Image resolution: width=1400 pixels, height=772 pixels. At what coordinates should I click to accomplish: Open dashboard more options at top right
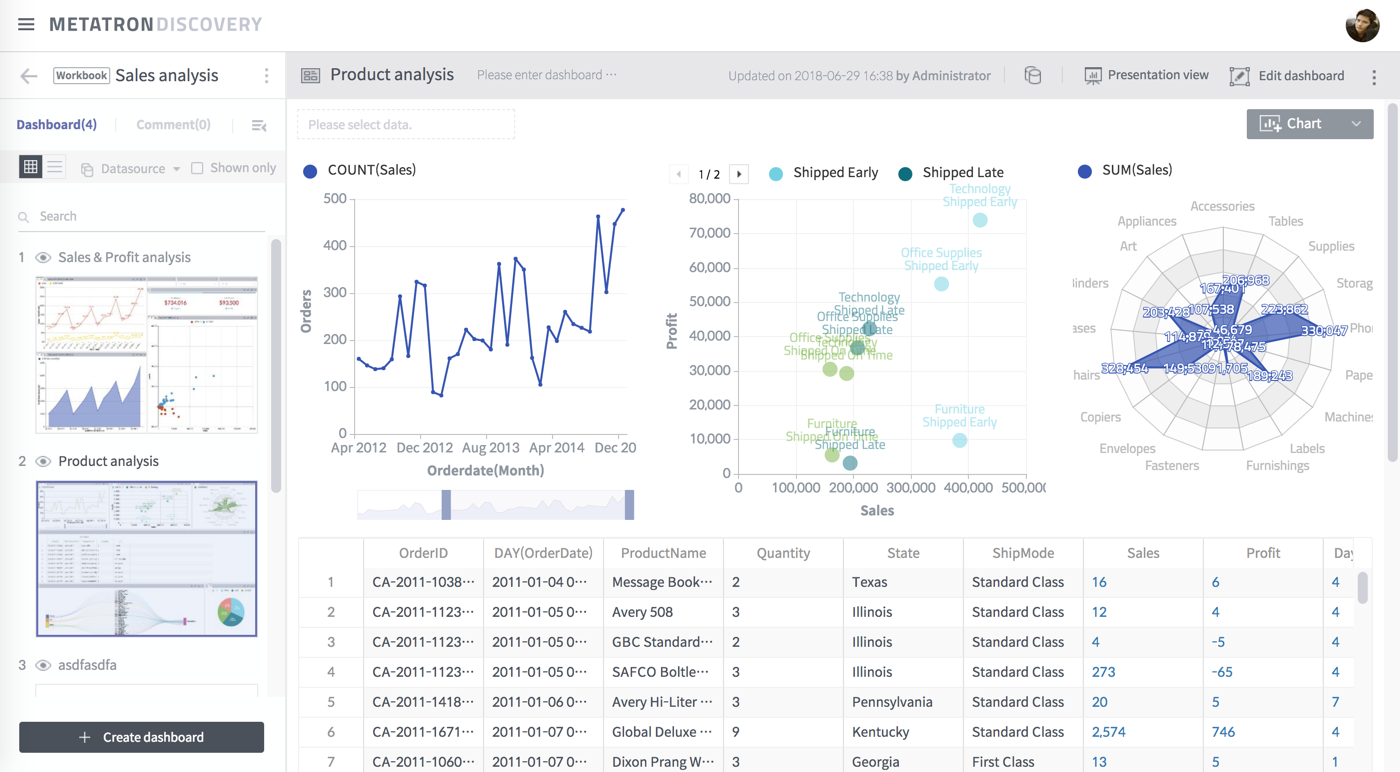coord(1374,76)
